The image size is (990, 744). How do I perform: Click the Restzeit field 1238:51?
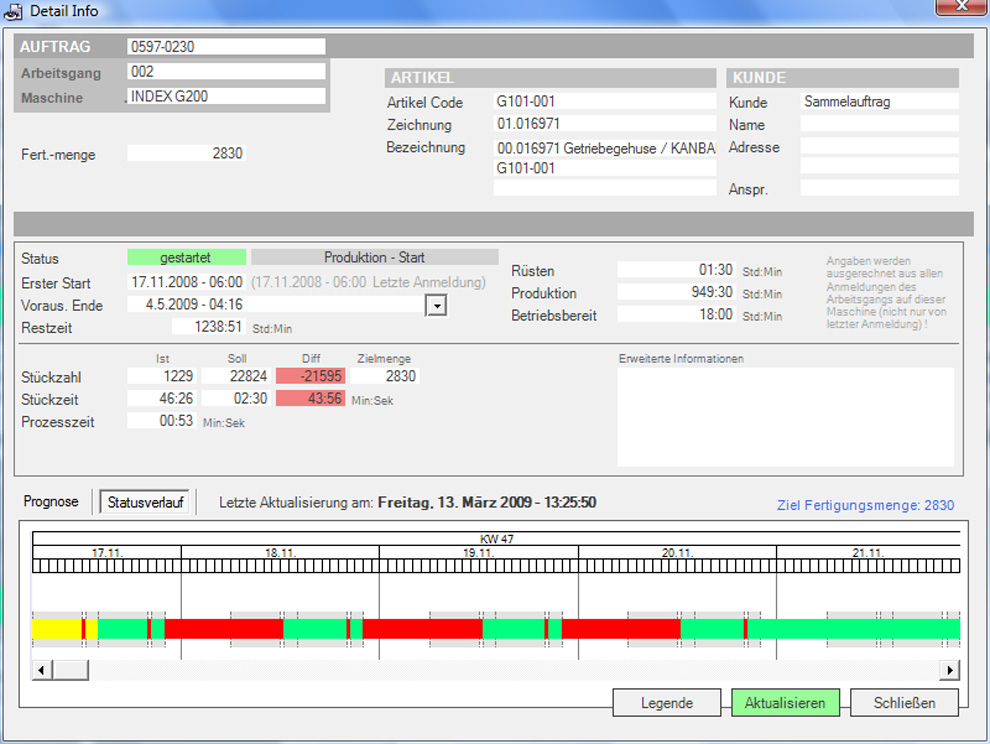209,327
